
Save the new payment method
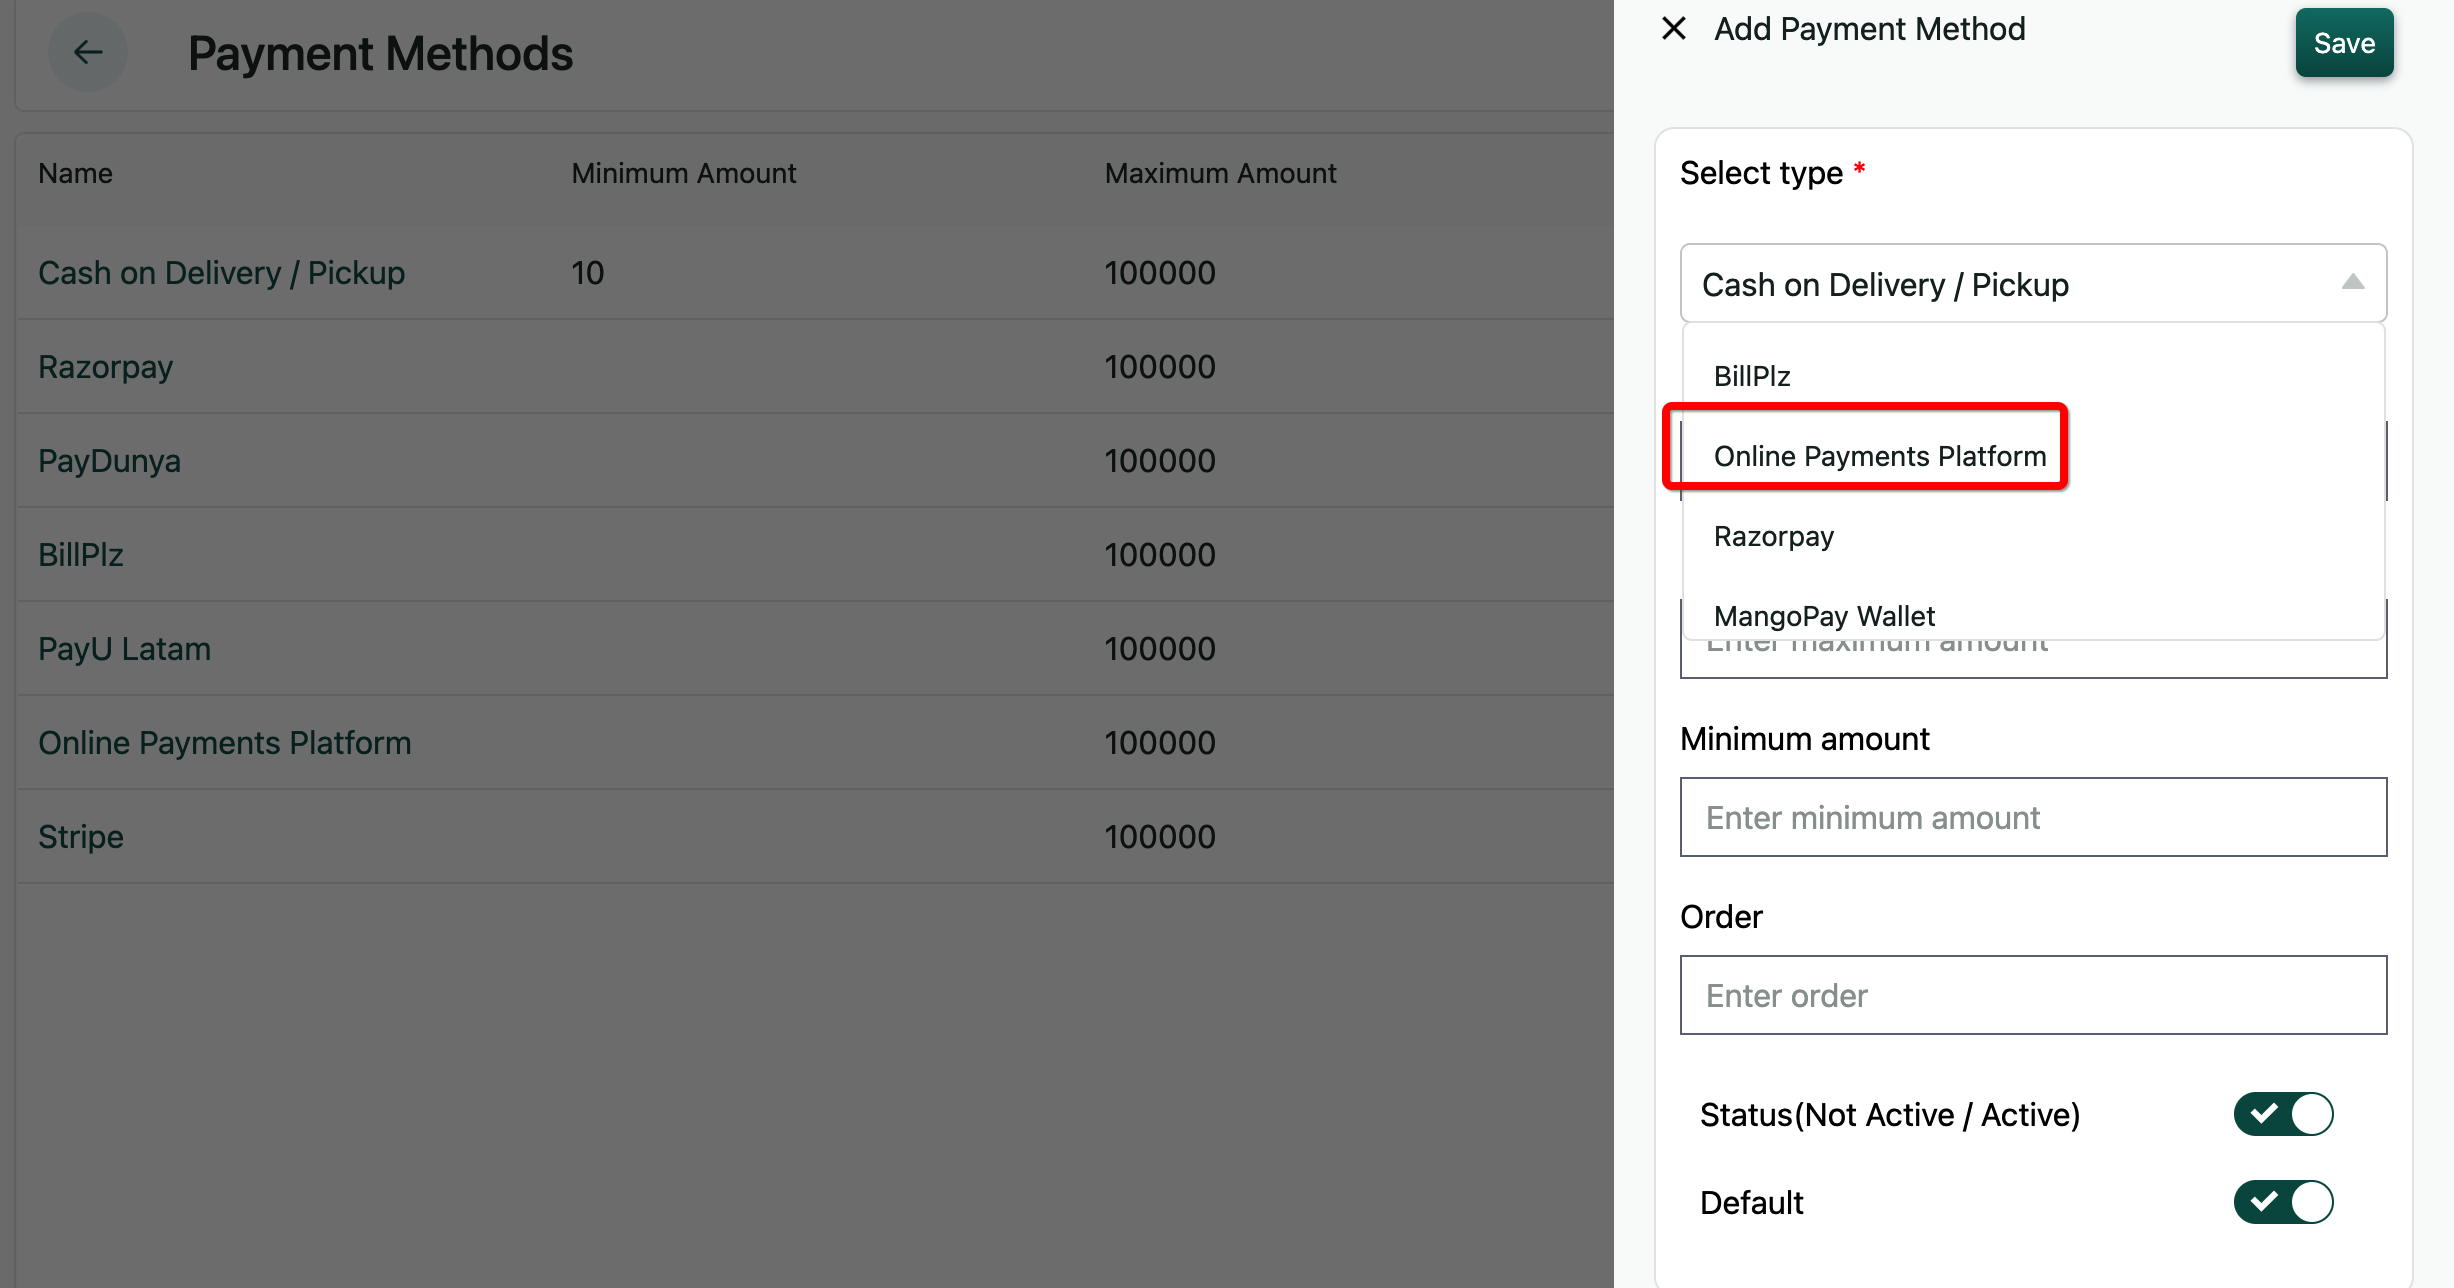point(2343,43)
